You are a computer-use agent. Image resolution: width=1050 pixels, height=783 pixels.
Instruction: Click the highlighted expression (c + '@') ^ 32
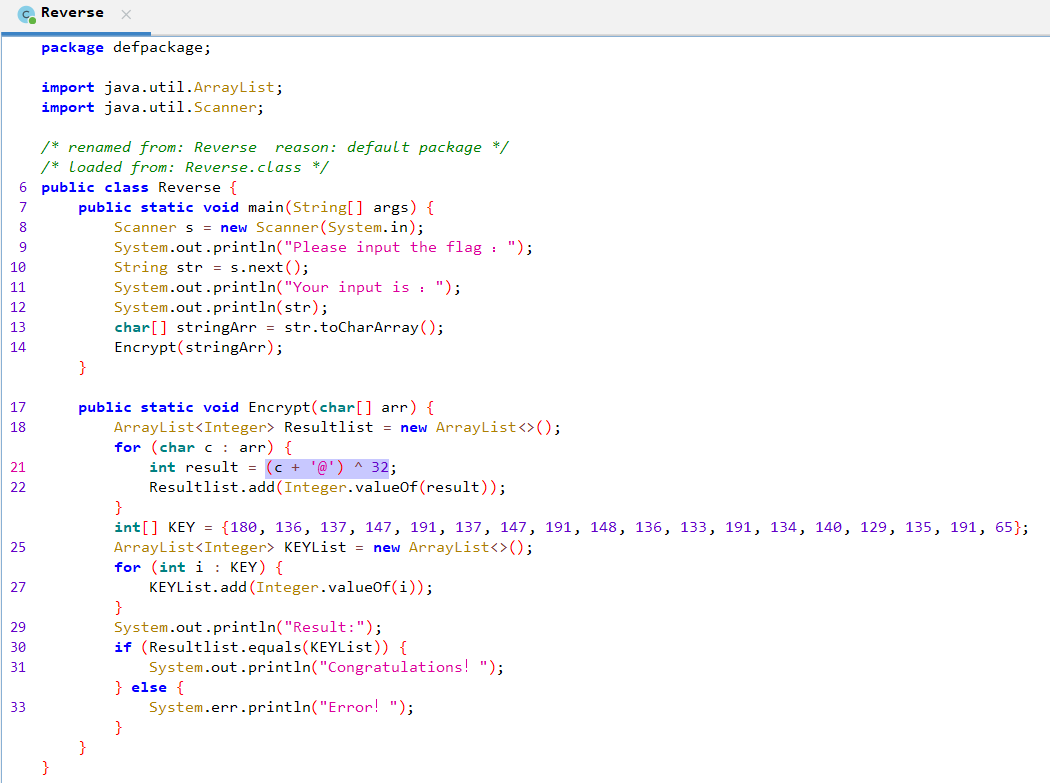coord(327,467)
